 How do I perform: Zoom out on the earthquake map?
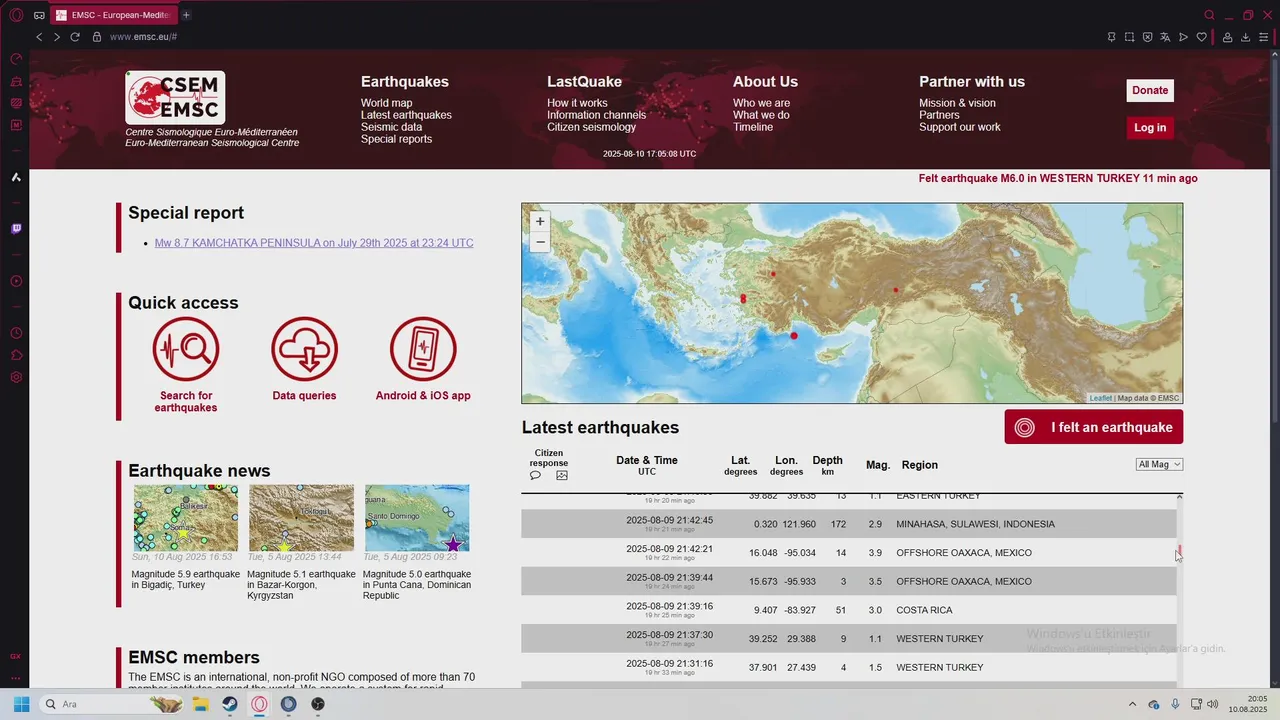[x=540, y=242]
